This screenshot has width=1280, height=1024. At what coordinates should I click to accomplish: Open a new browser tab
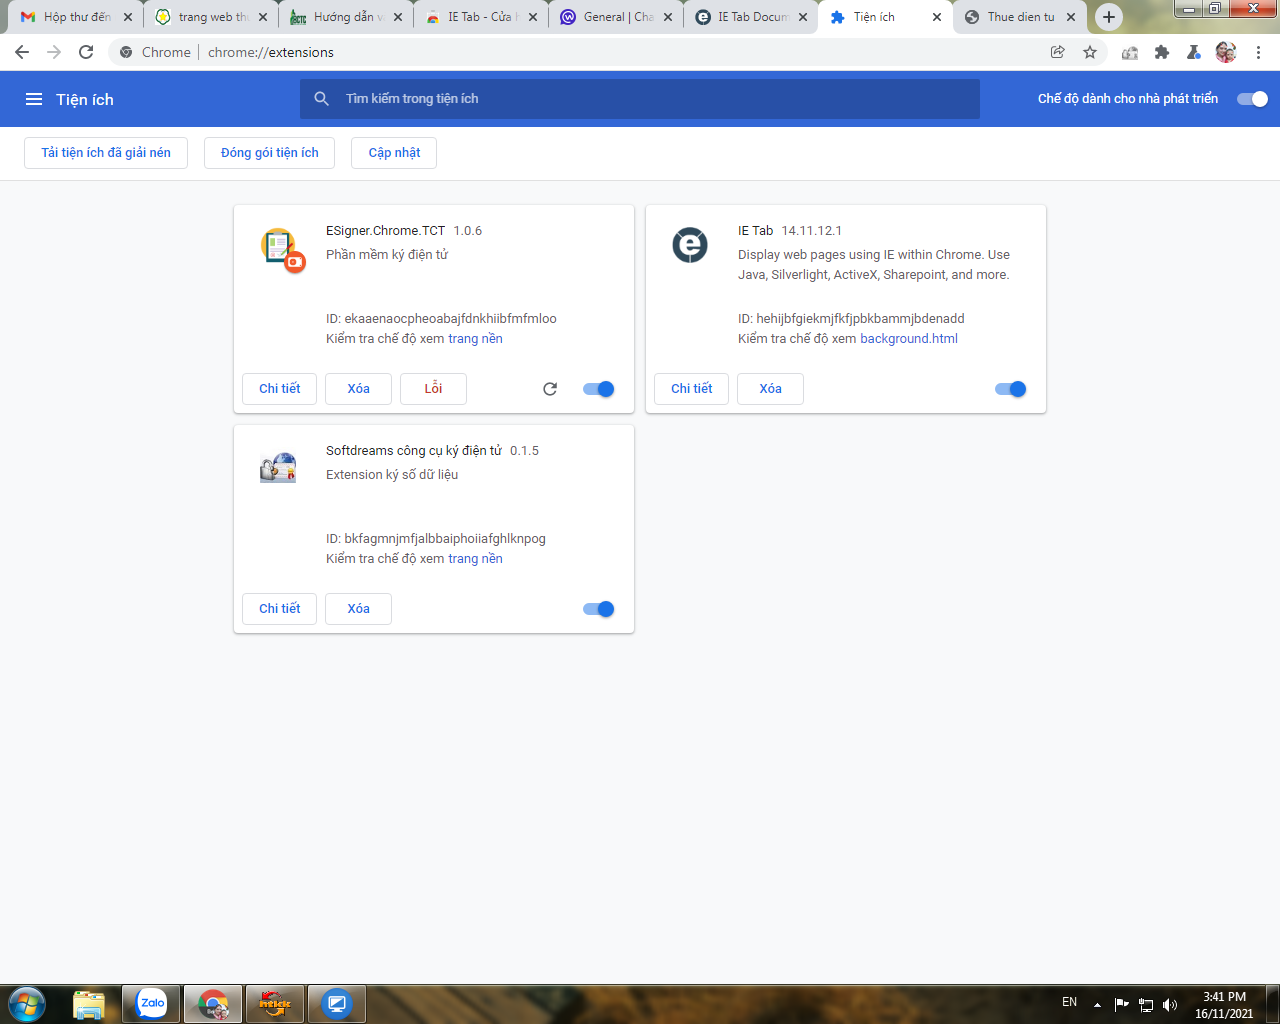click(x=1109, y=17)
